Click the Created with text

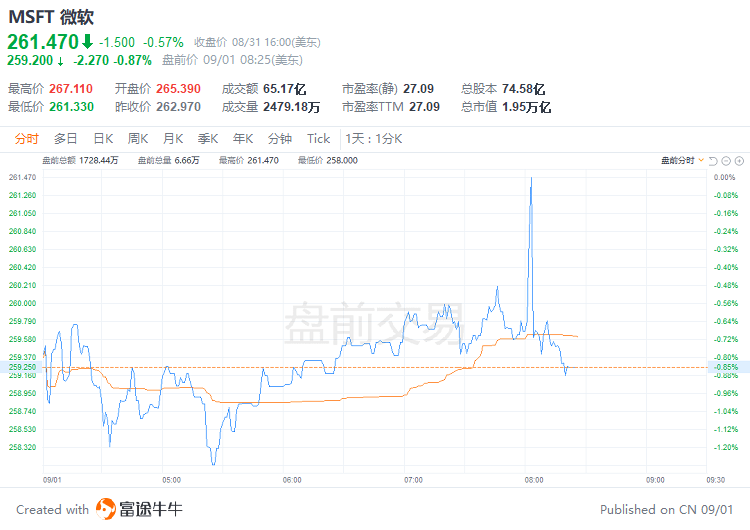[53, 509]
